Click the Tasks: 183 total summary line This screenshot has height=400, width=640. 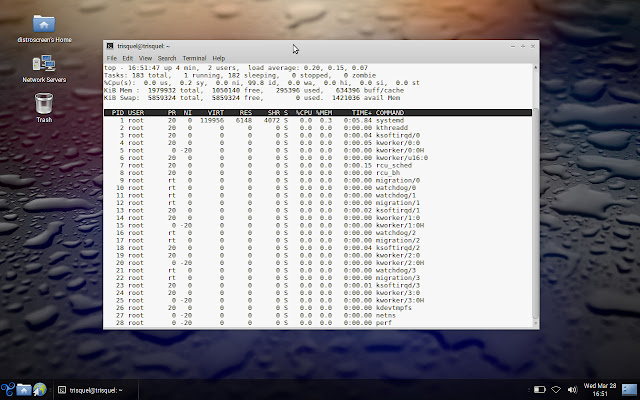(240, 75)
